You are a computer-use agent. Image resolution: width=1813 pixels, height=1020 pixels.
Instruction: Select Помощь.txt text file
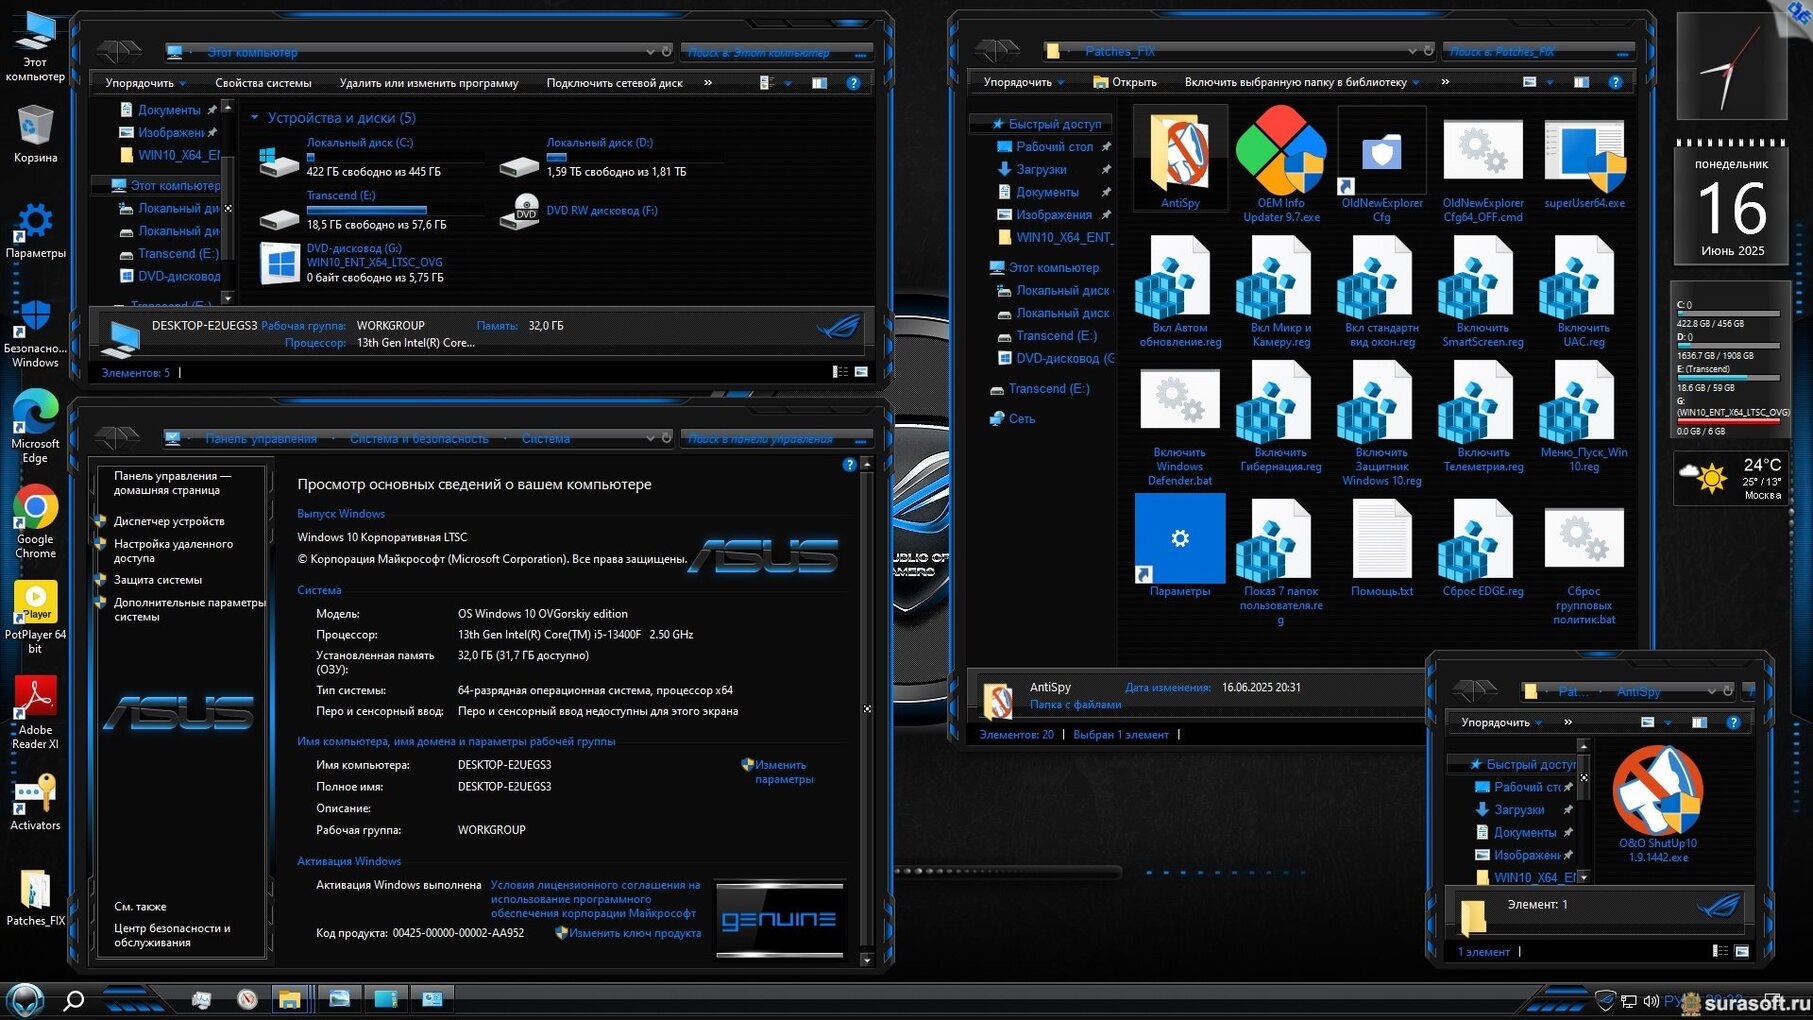[x=1381, y=548]
